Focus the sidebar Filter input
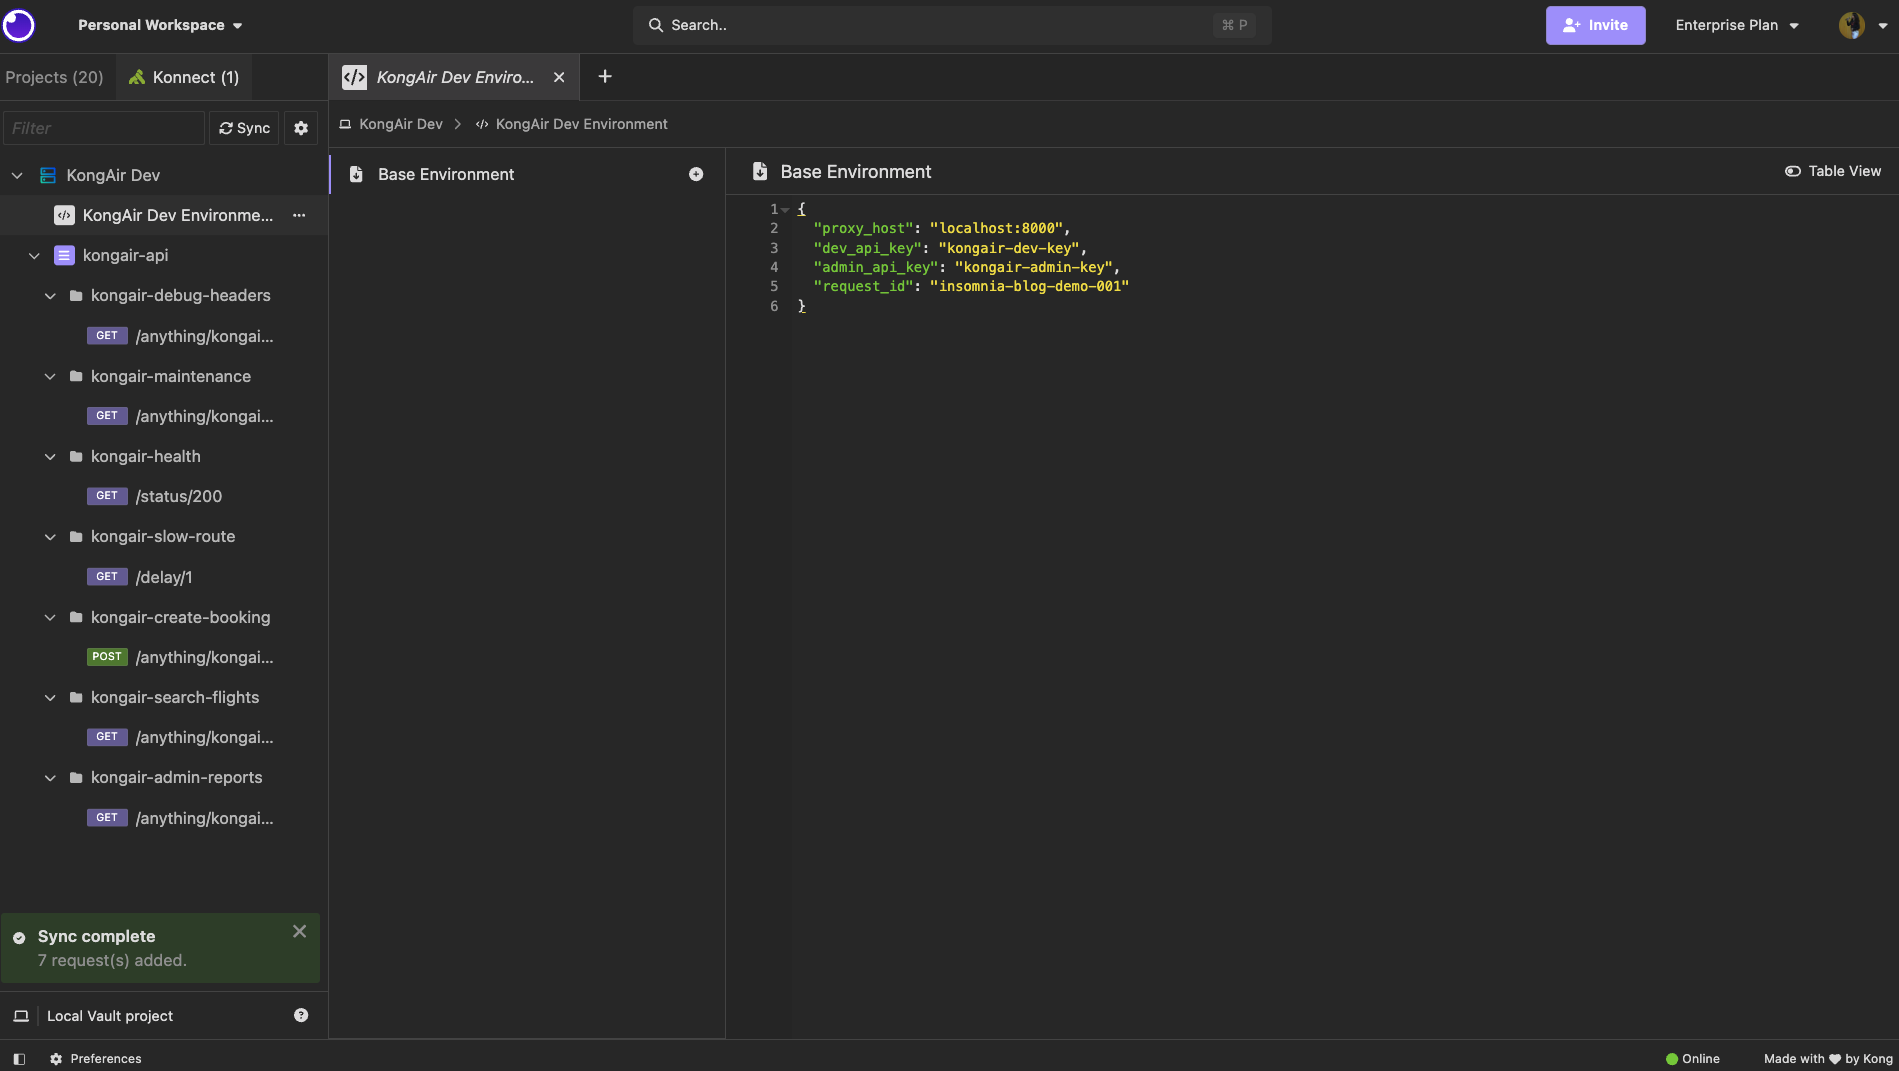The width and height of the screenshot is (1899, 1071). (x=104, y=128)
